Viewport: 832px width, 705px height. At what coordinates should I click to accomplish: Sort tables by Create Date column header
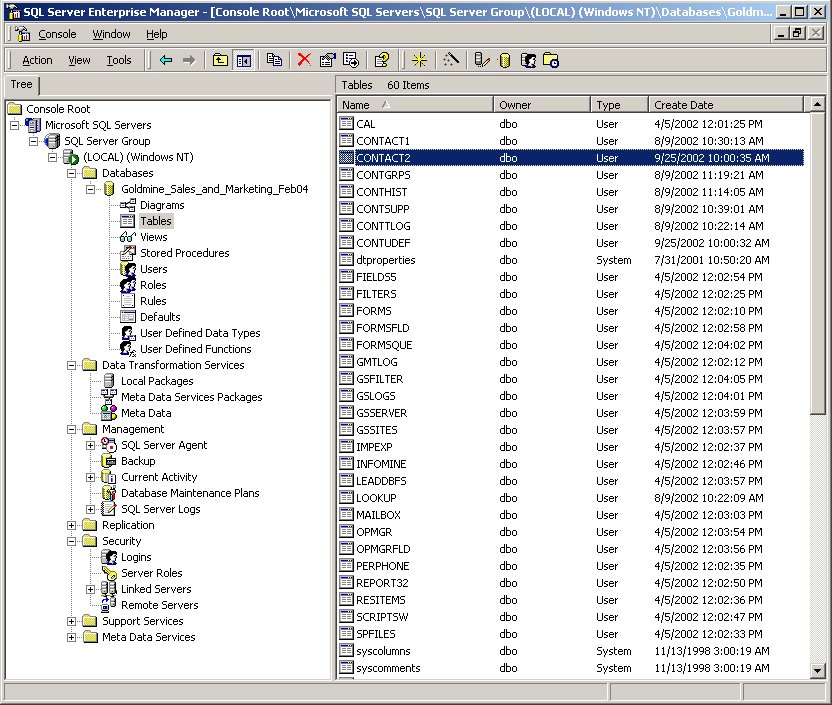(726, 105)
